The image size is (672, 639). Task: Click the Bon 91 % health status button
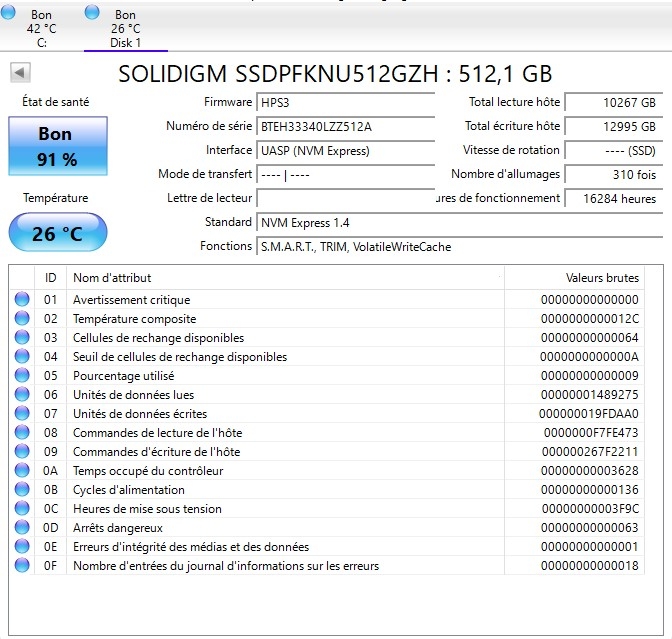58,146
